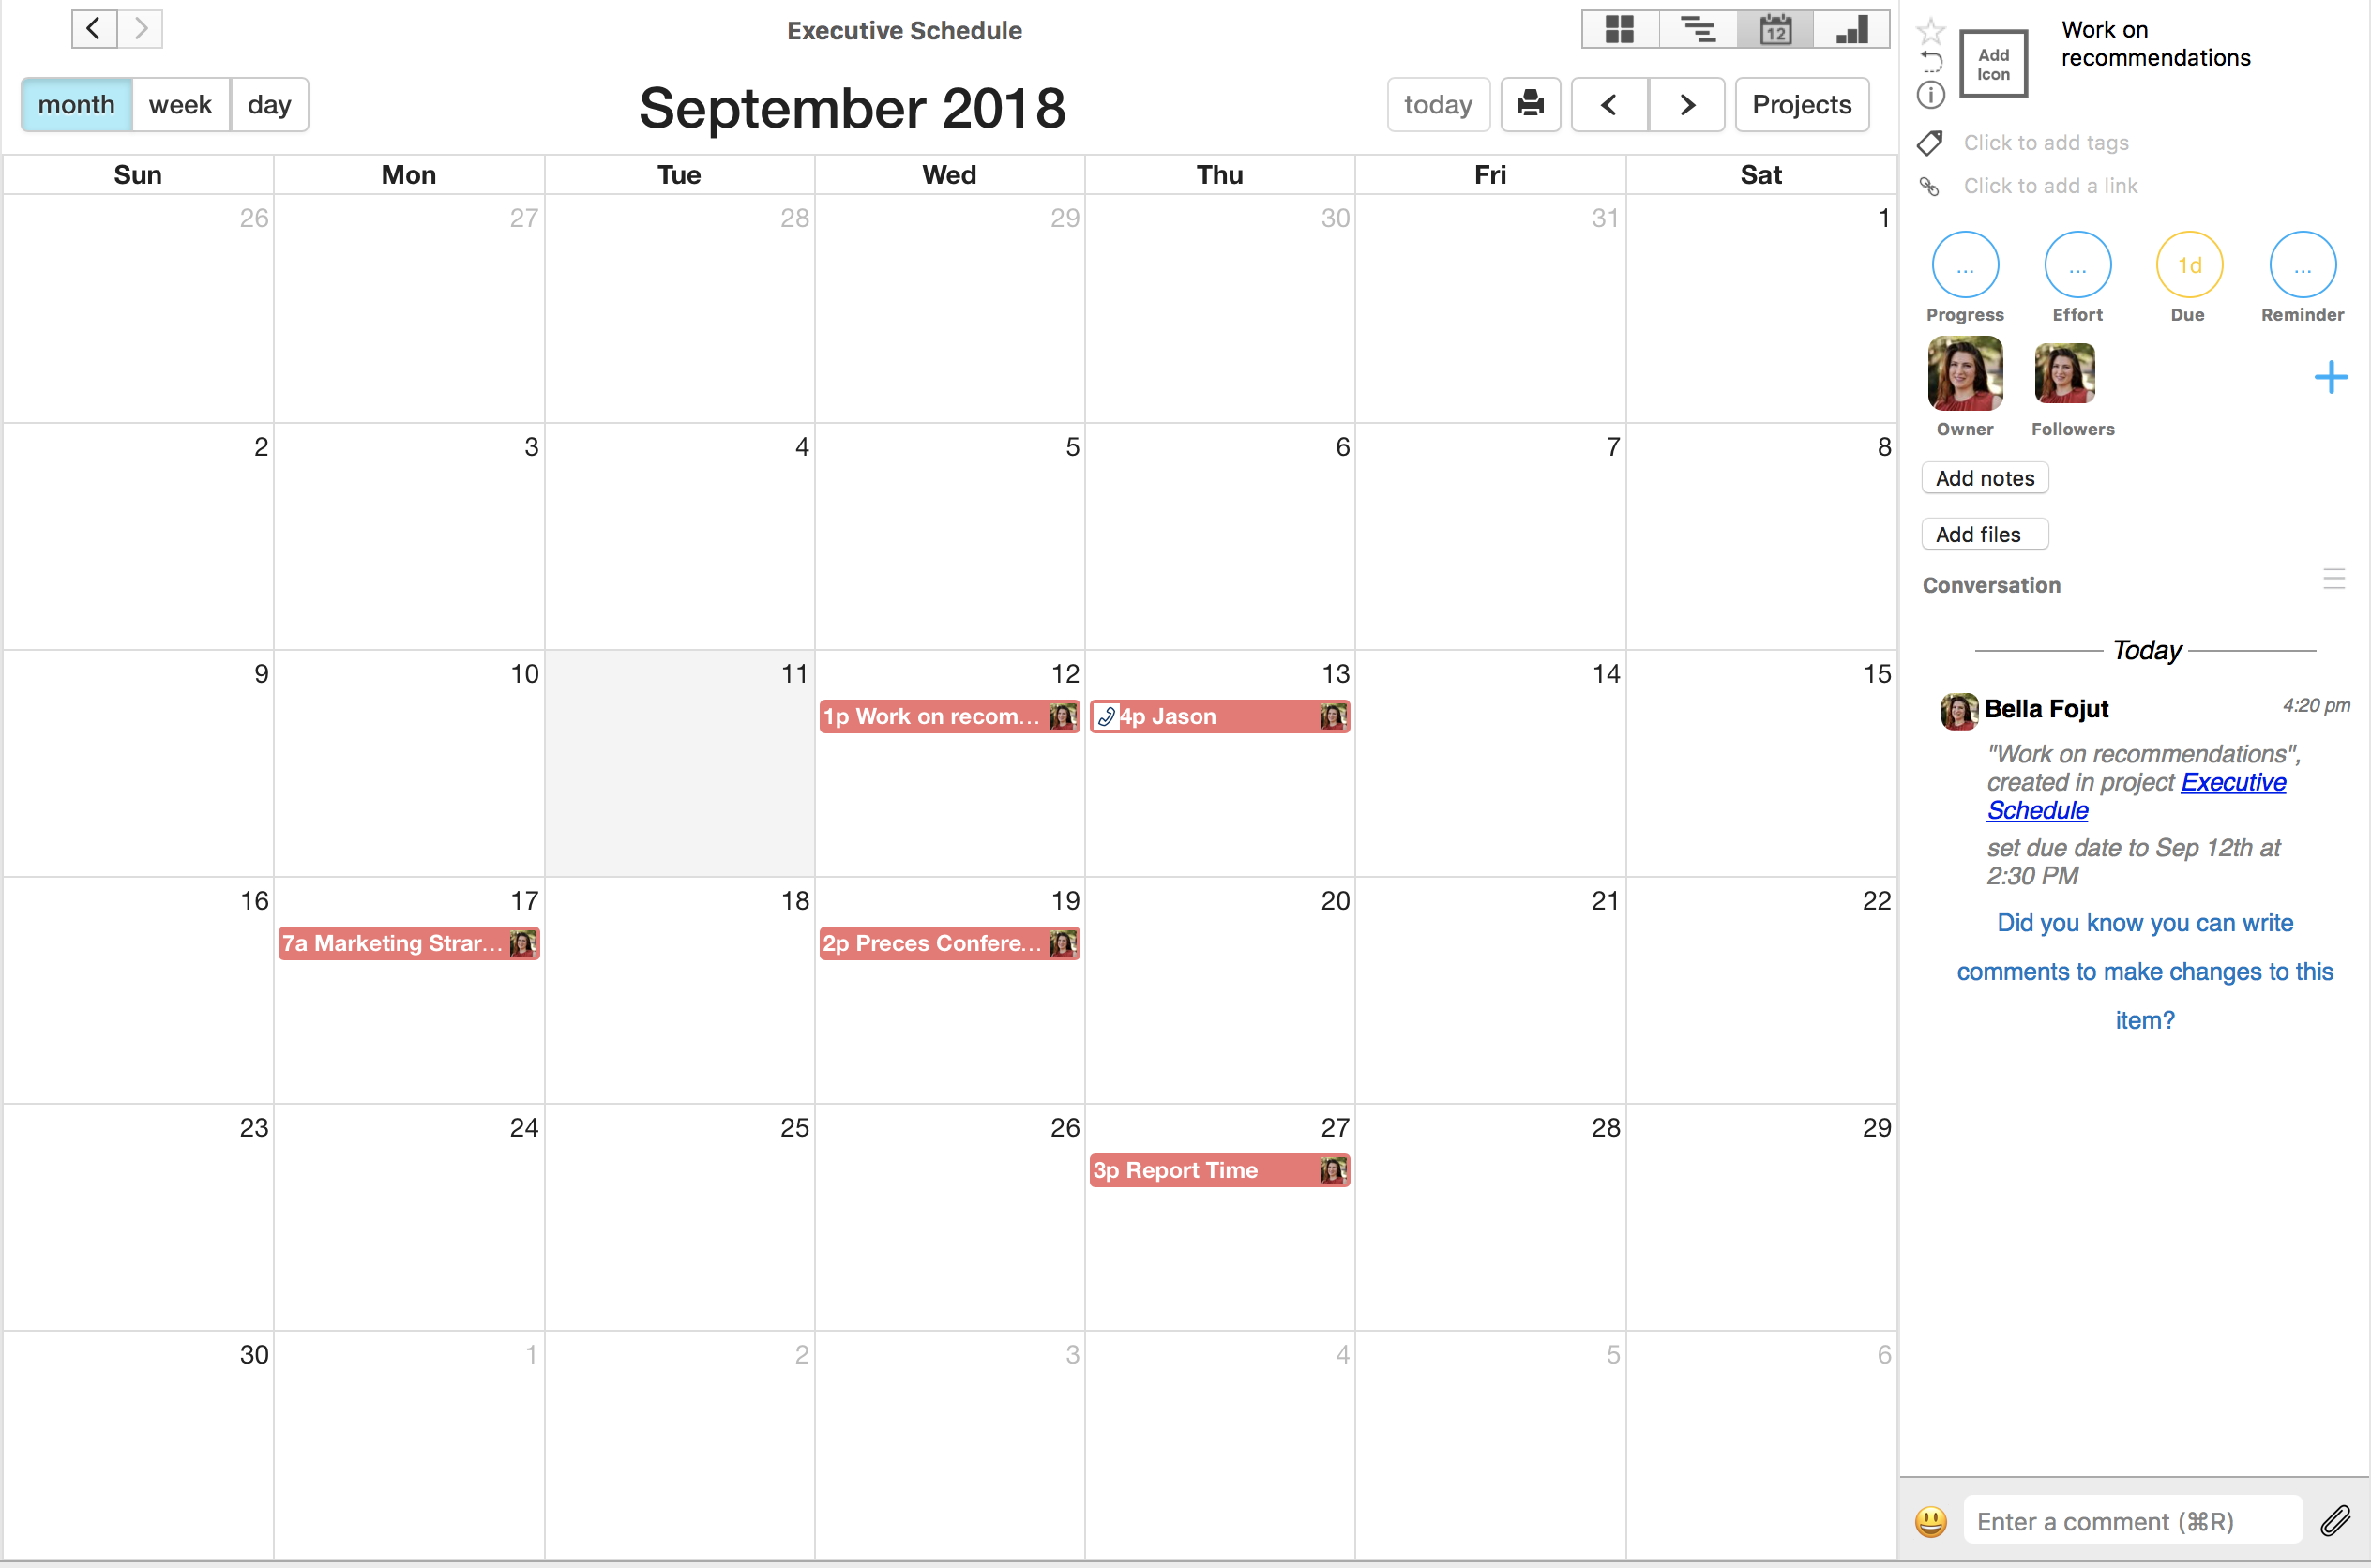This screenshot has height=1568, width=2371.
Task: Click Progress circle to update status
Action: click(x=1963, y=268)
